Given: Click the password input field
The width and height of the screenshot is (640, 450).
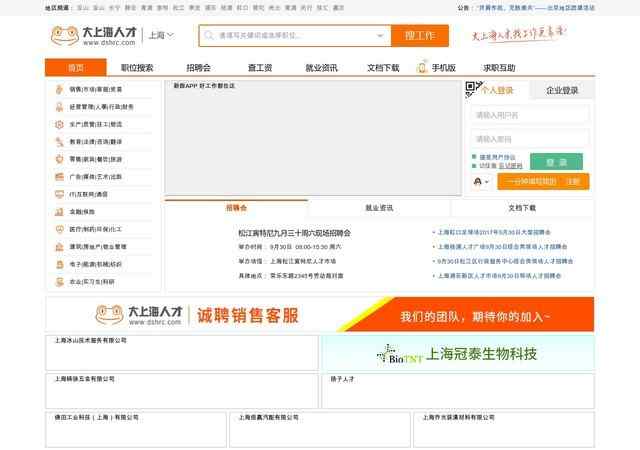Looking at the screenshot, I should click(530, 139).
